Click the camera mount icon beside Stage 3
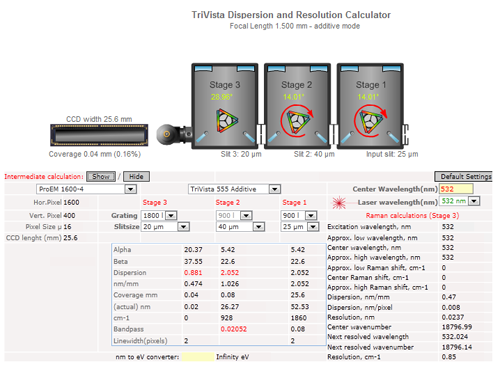Viewport: 500px width, 369px height. coord(174,134)
